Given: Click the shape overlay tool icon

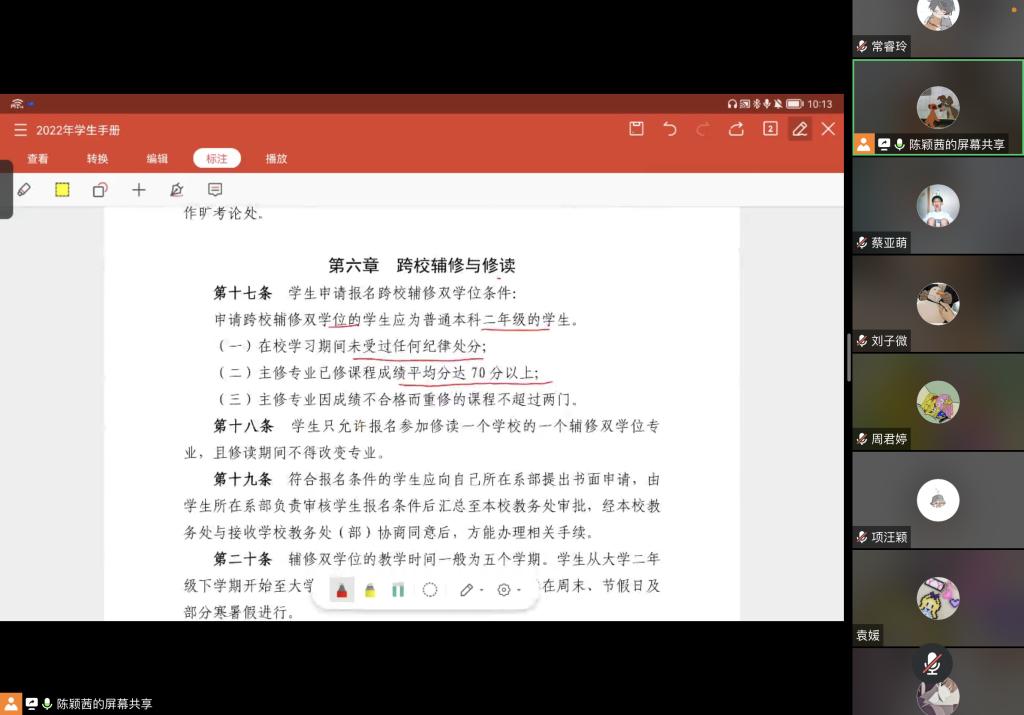Looking at the screenshot, I should tap(100, 189).
